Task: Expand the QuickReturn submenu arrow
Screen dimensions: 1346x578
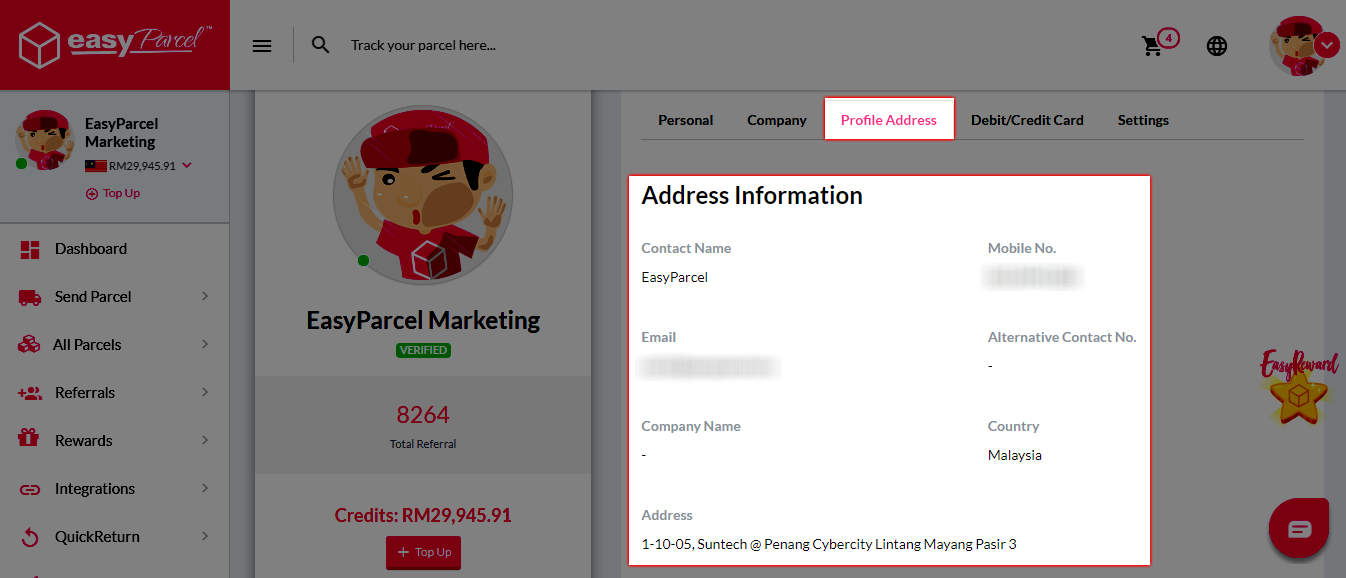Action: tap(205, 537)
